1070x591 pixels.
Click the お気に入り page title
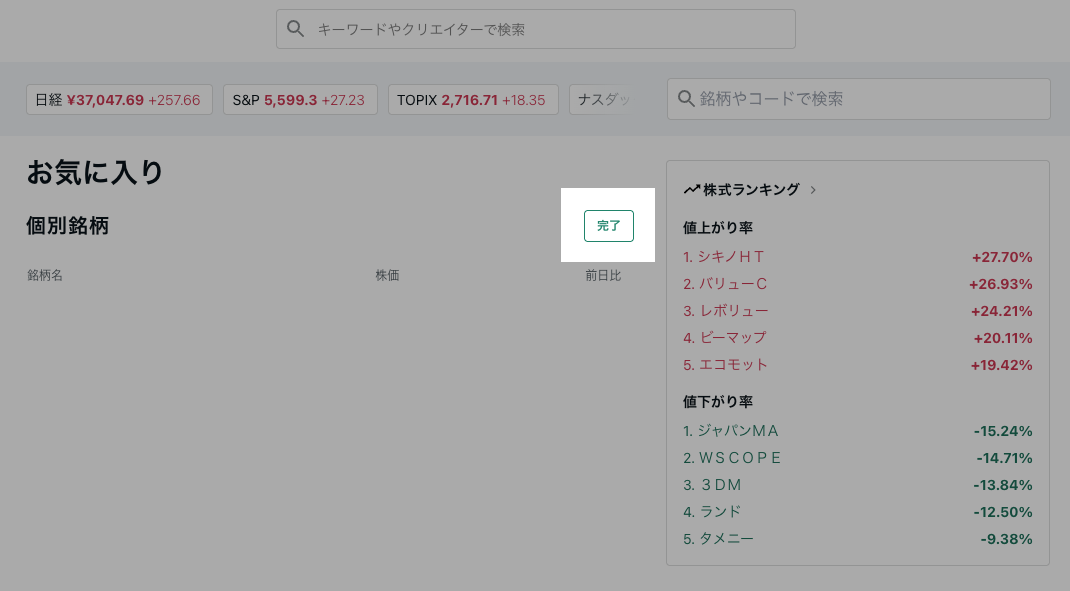95,172
